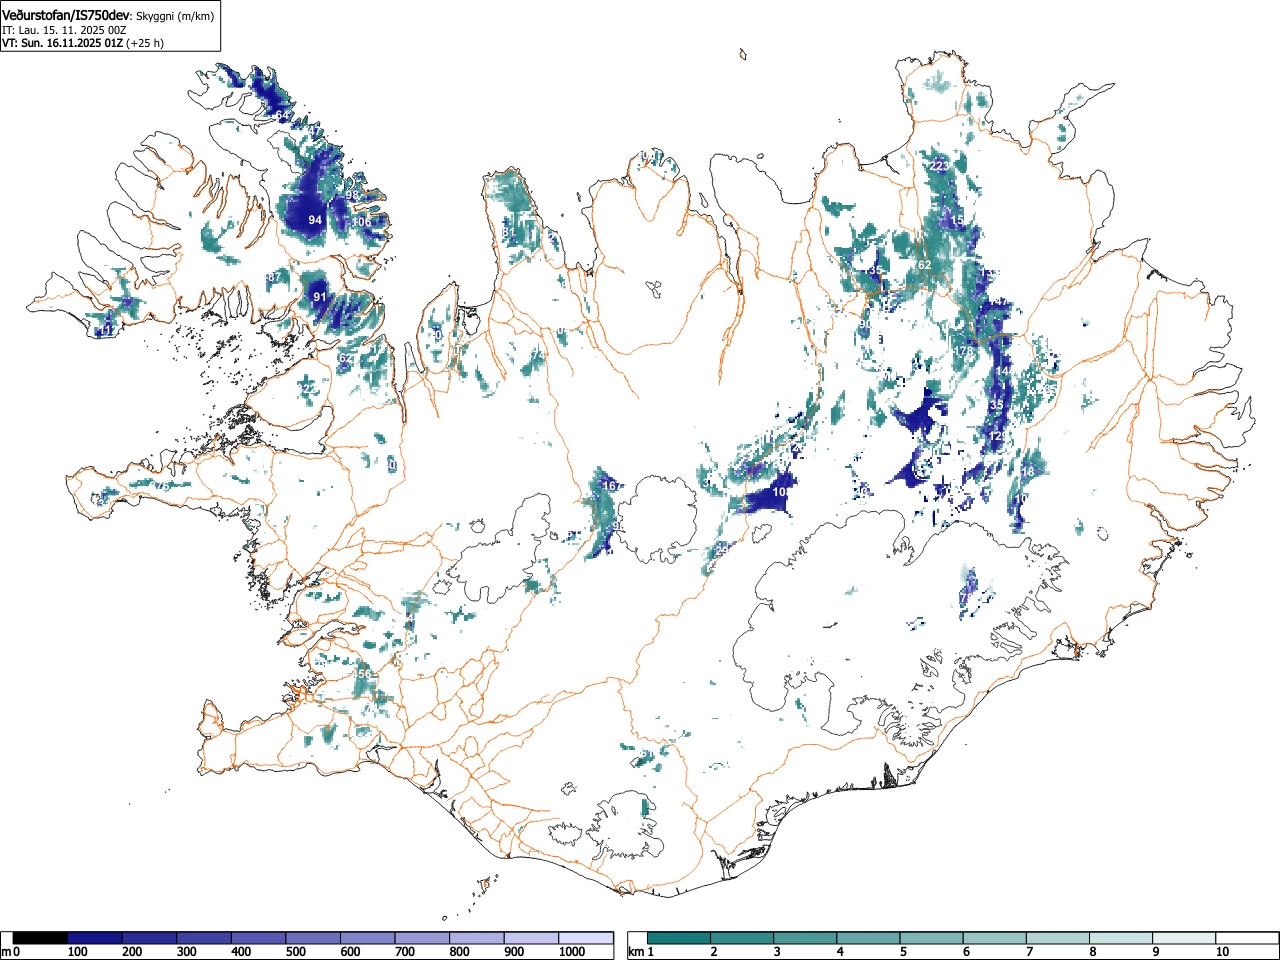
Task: Select the 200–300 m visibility legend swatch
Action: (150, 938)
